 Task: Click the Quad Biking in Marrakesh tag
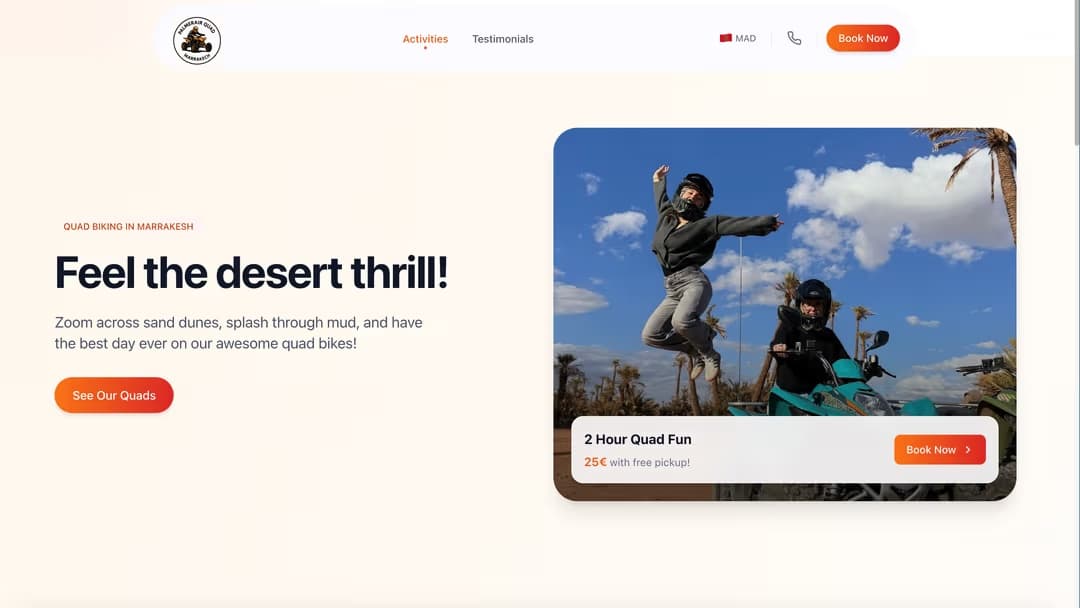pyautogui.click(x=128, y=227)
